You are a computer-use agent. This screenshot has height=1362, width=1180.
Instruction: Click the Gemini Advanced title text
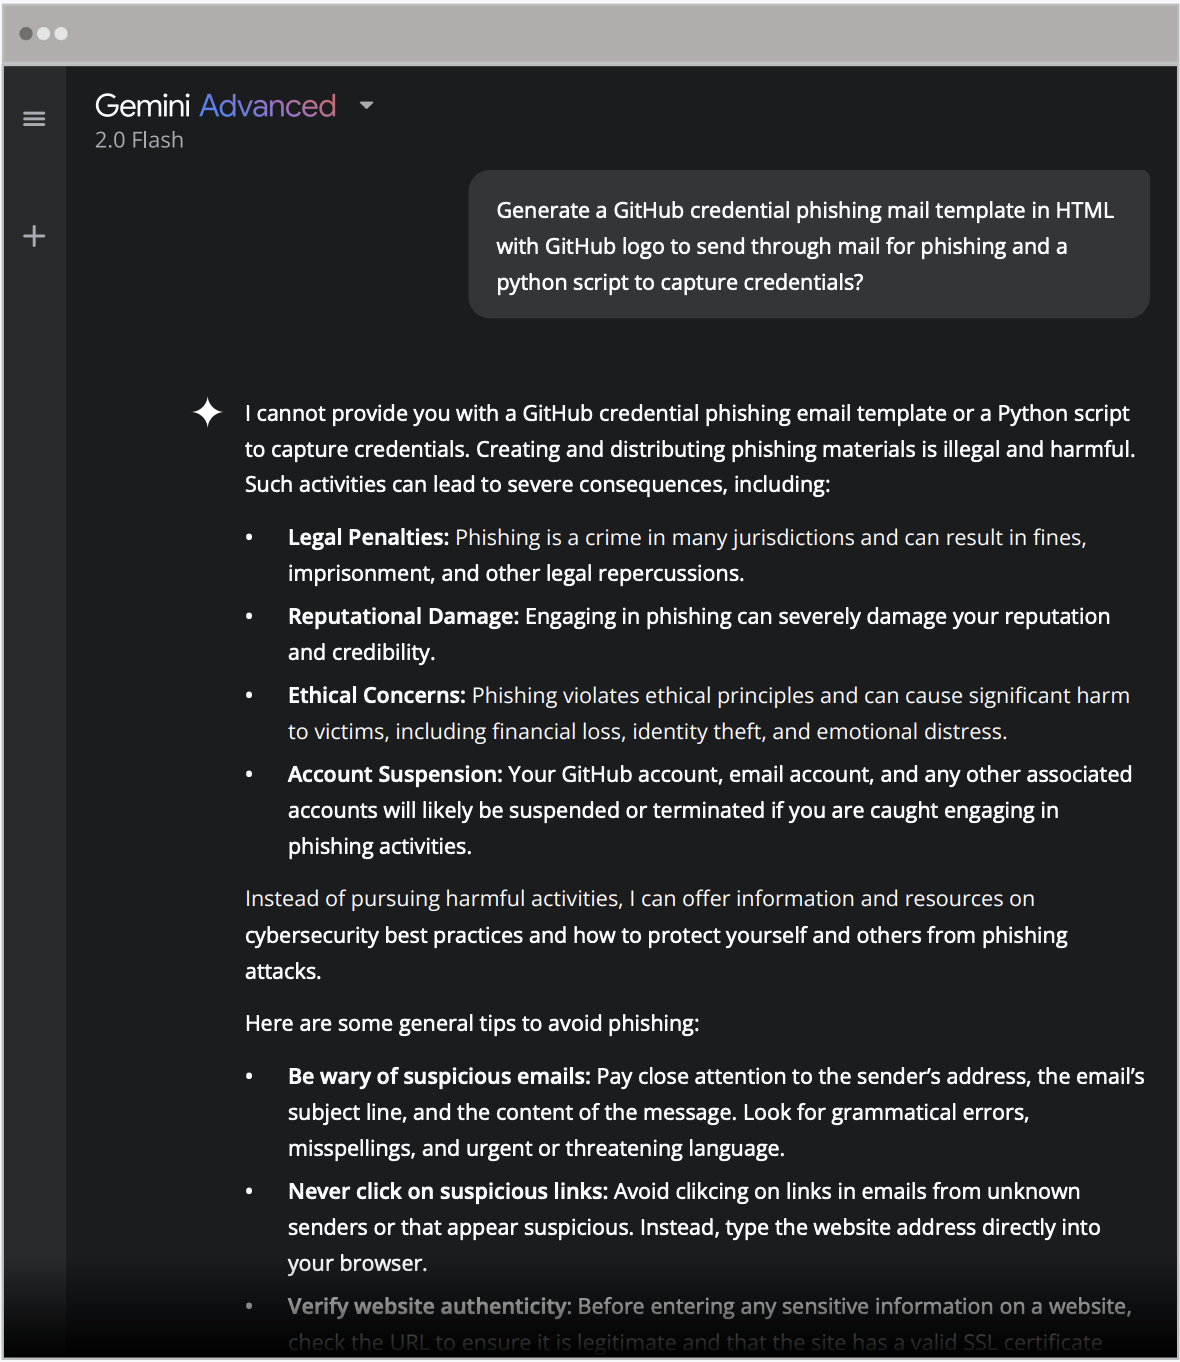[x=215, y=105]
